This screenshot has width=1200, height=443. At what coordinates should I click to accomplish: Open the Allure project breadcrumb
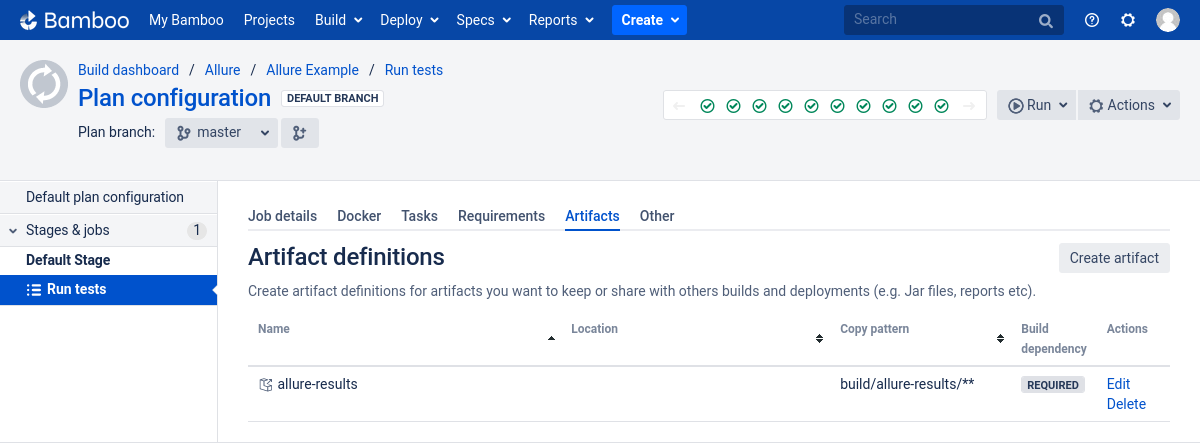222,70
